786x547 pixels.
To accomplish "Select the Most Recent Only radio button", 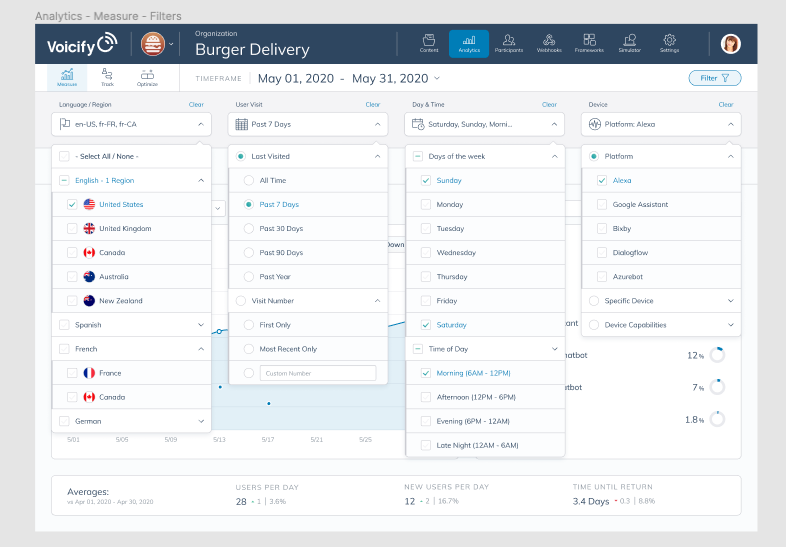I will 249,348.
